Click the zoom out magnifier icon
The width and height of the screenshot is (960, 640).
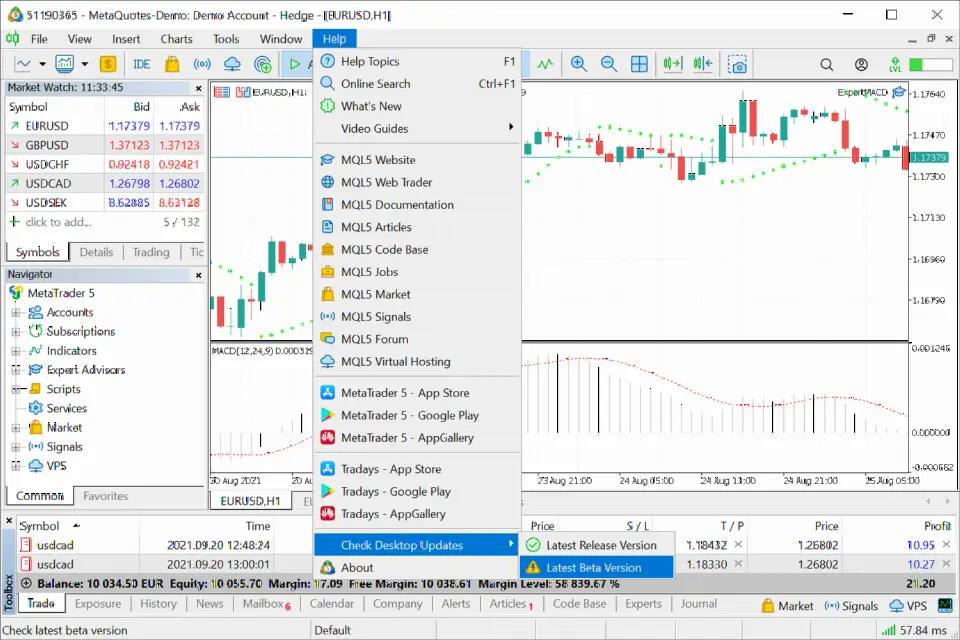pos(609,64)
